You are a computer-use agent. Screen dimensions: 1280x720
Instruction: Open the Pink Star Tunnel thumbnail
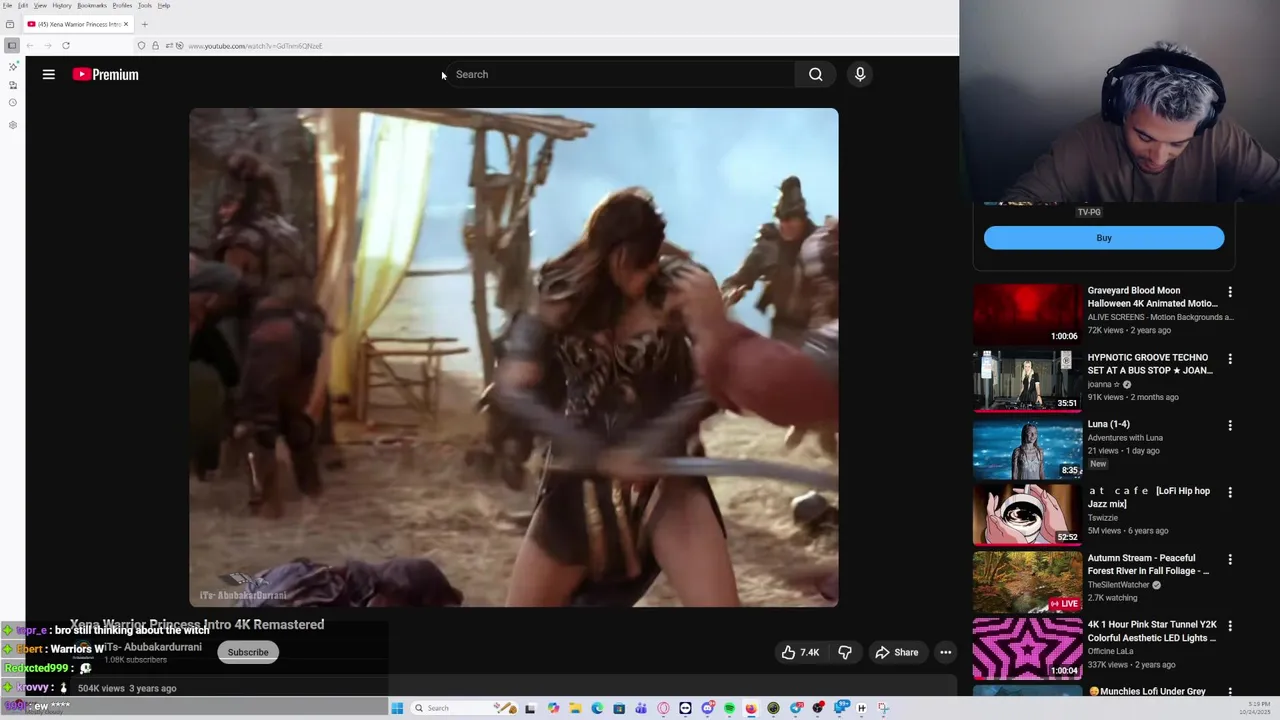point(1027,648)
